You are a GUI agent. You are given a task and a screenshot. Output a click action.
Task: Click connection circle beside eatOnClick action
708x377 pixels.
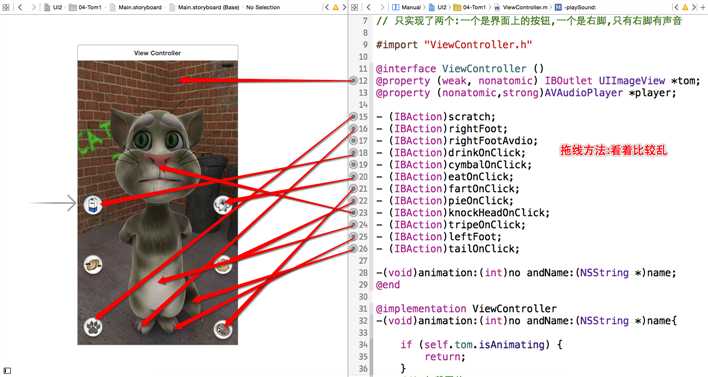click(354, 177)
